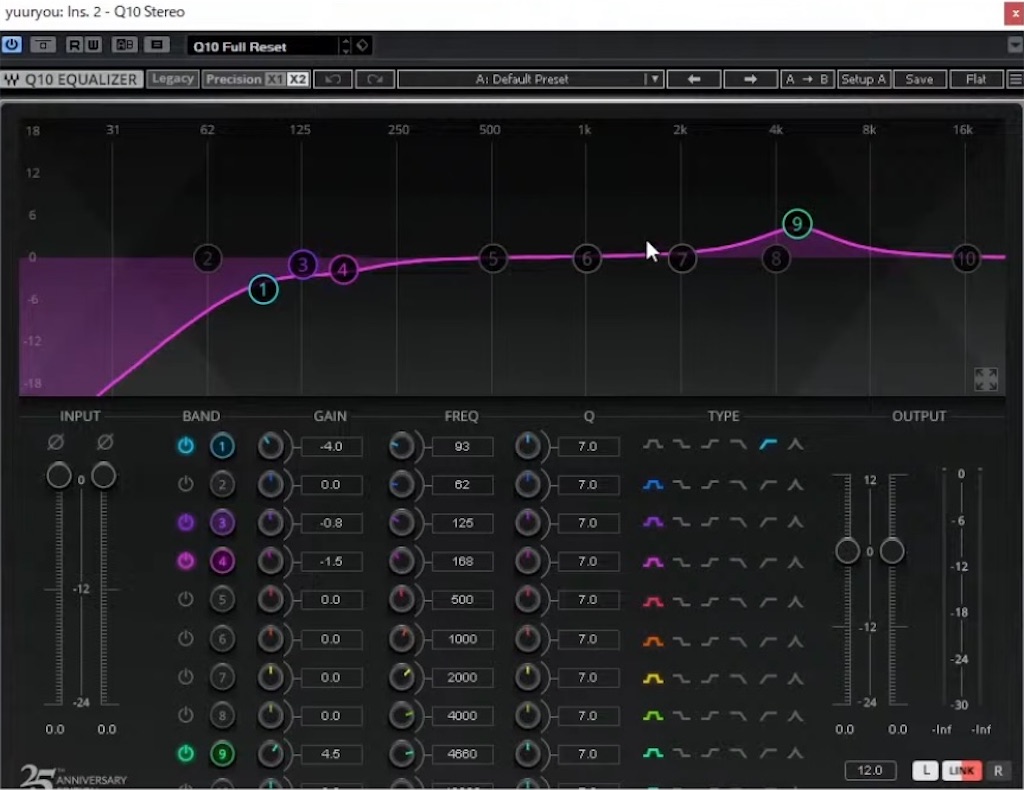
Task: Select low shelf type for band 3
Action: 681,522
